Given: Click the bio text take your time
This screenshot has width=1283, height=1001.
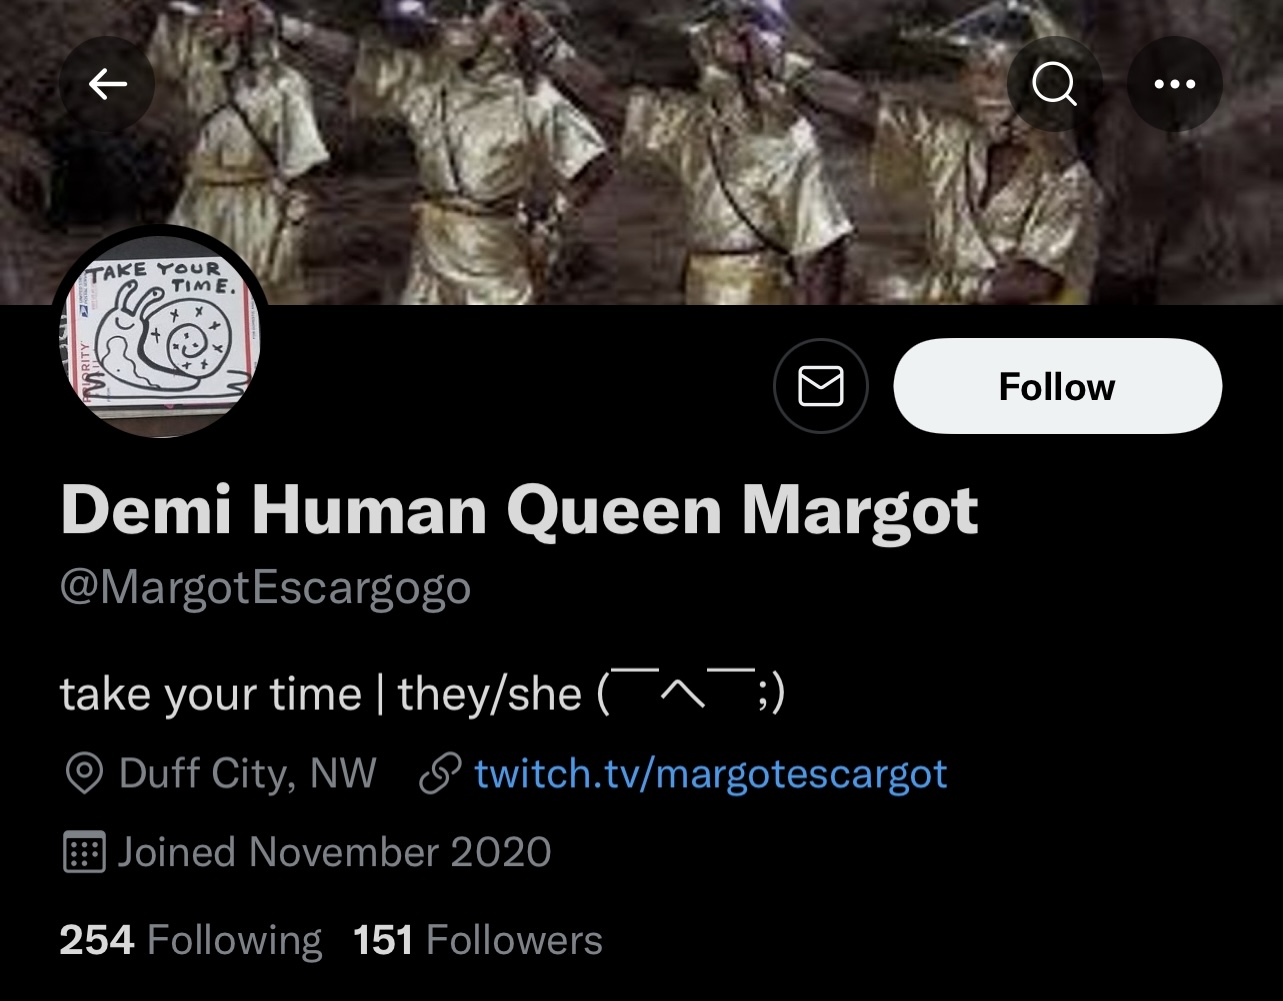Looking at the screenshot, I should point(210,694).
